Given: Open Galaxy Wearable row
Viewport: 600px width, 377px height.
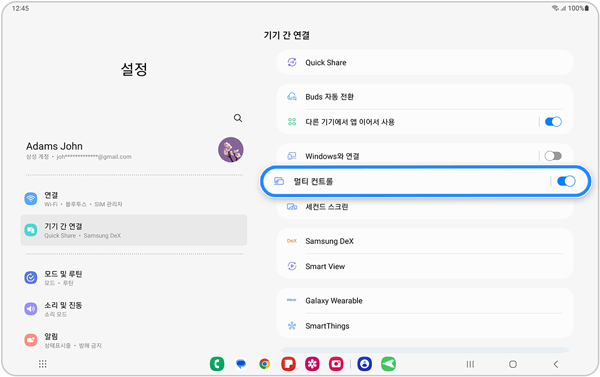Looking at the screenshot, I should pyautogui.click(x=425, y=300).
